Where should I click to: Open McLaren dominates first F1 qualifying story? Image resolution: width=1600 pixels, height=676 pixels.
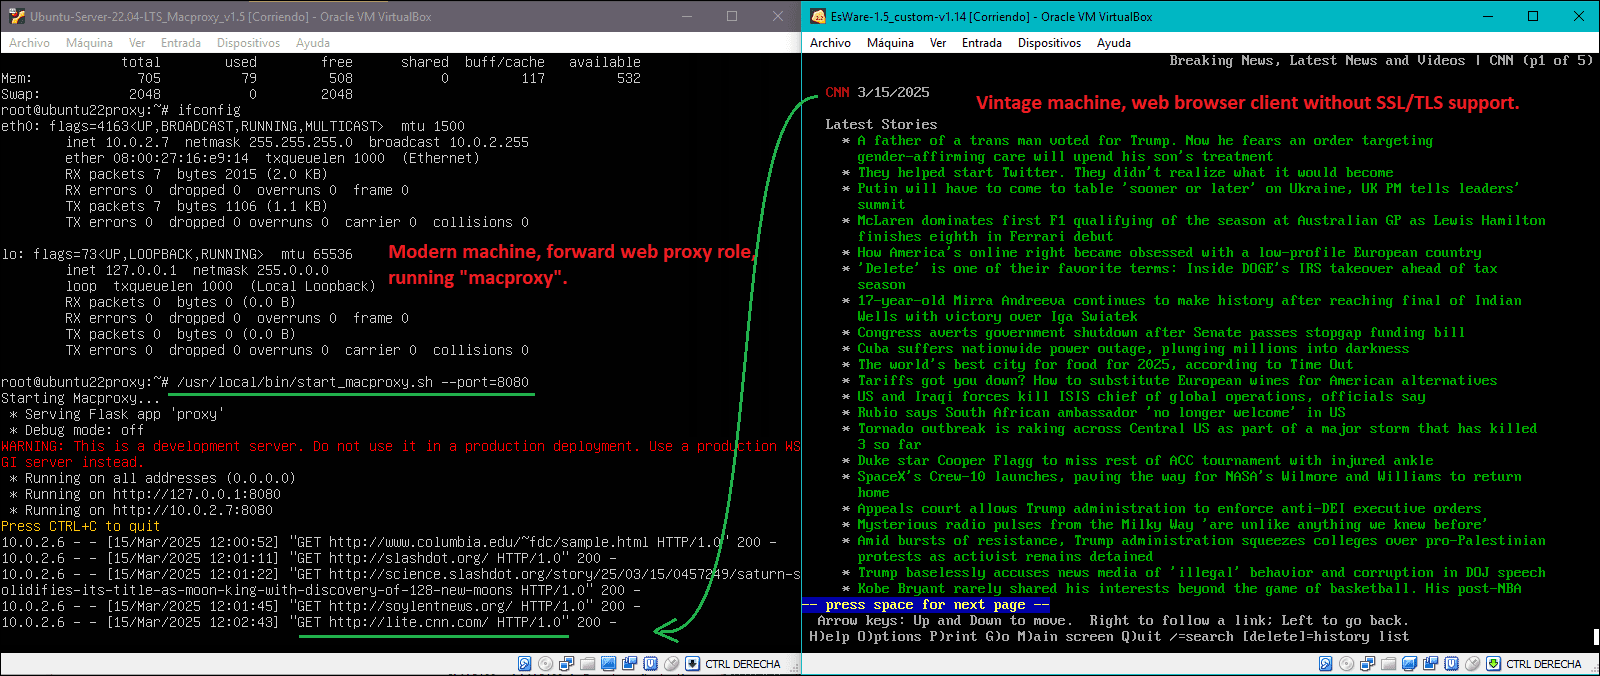1201,228
